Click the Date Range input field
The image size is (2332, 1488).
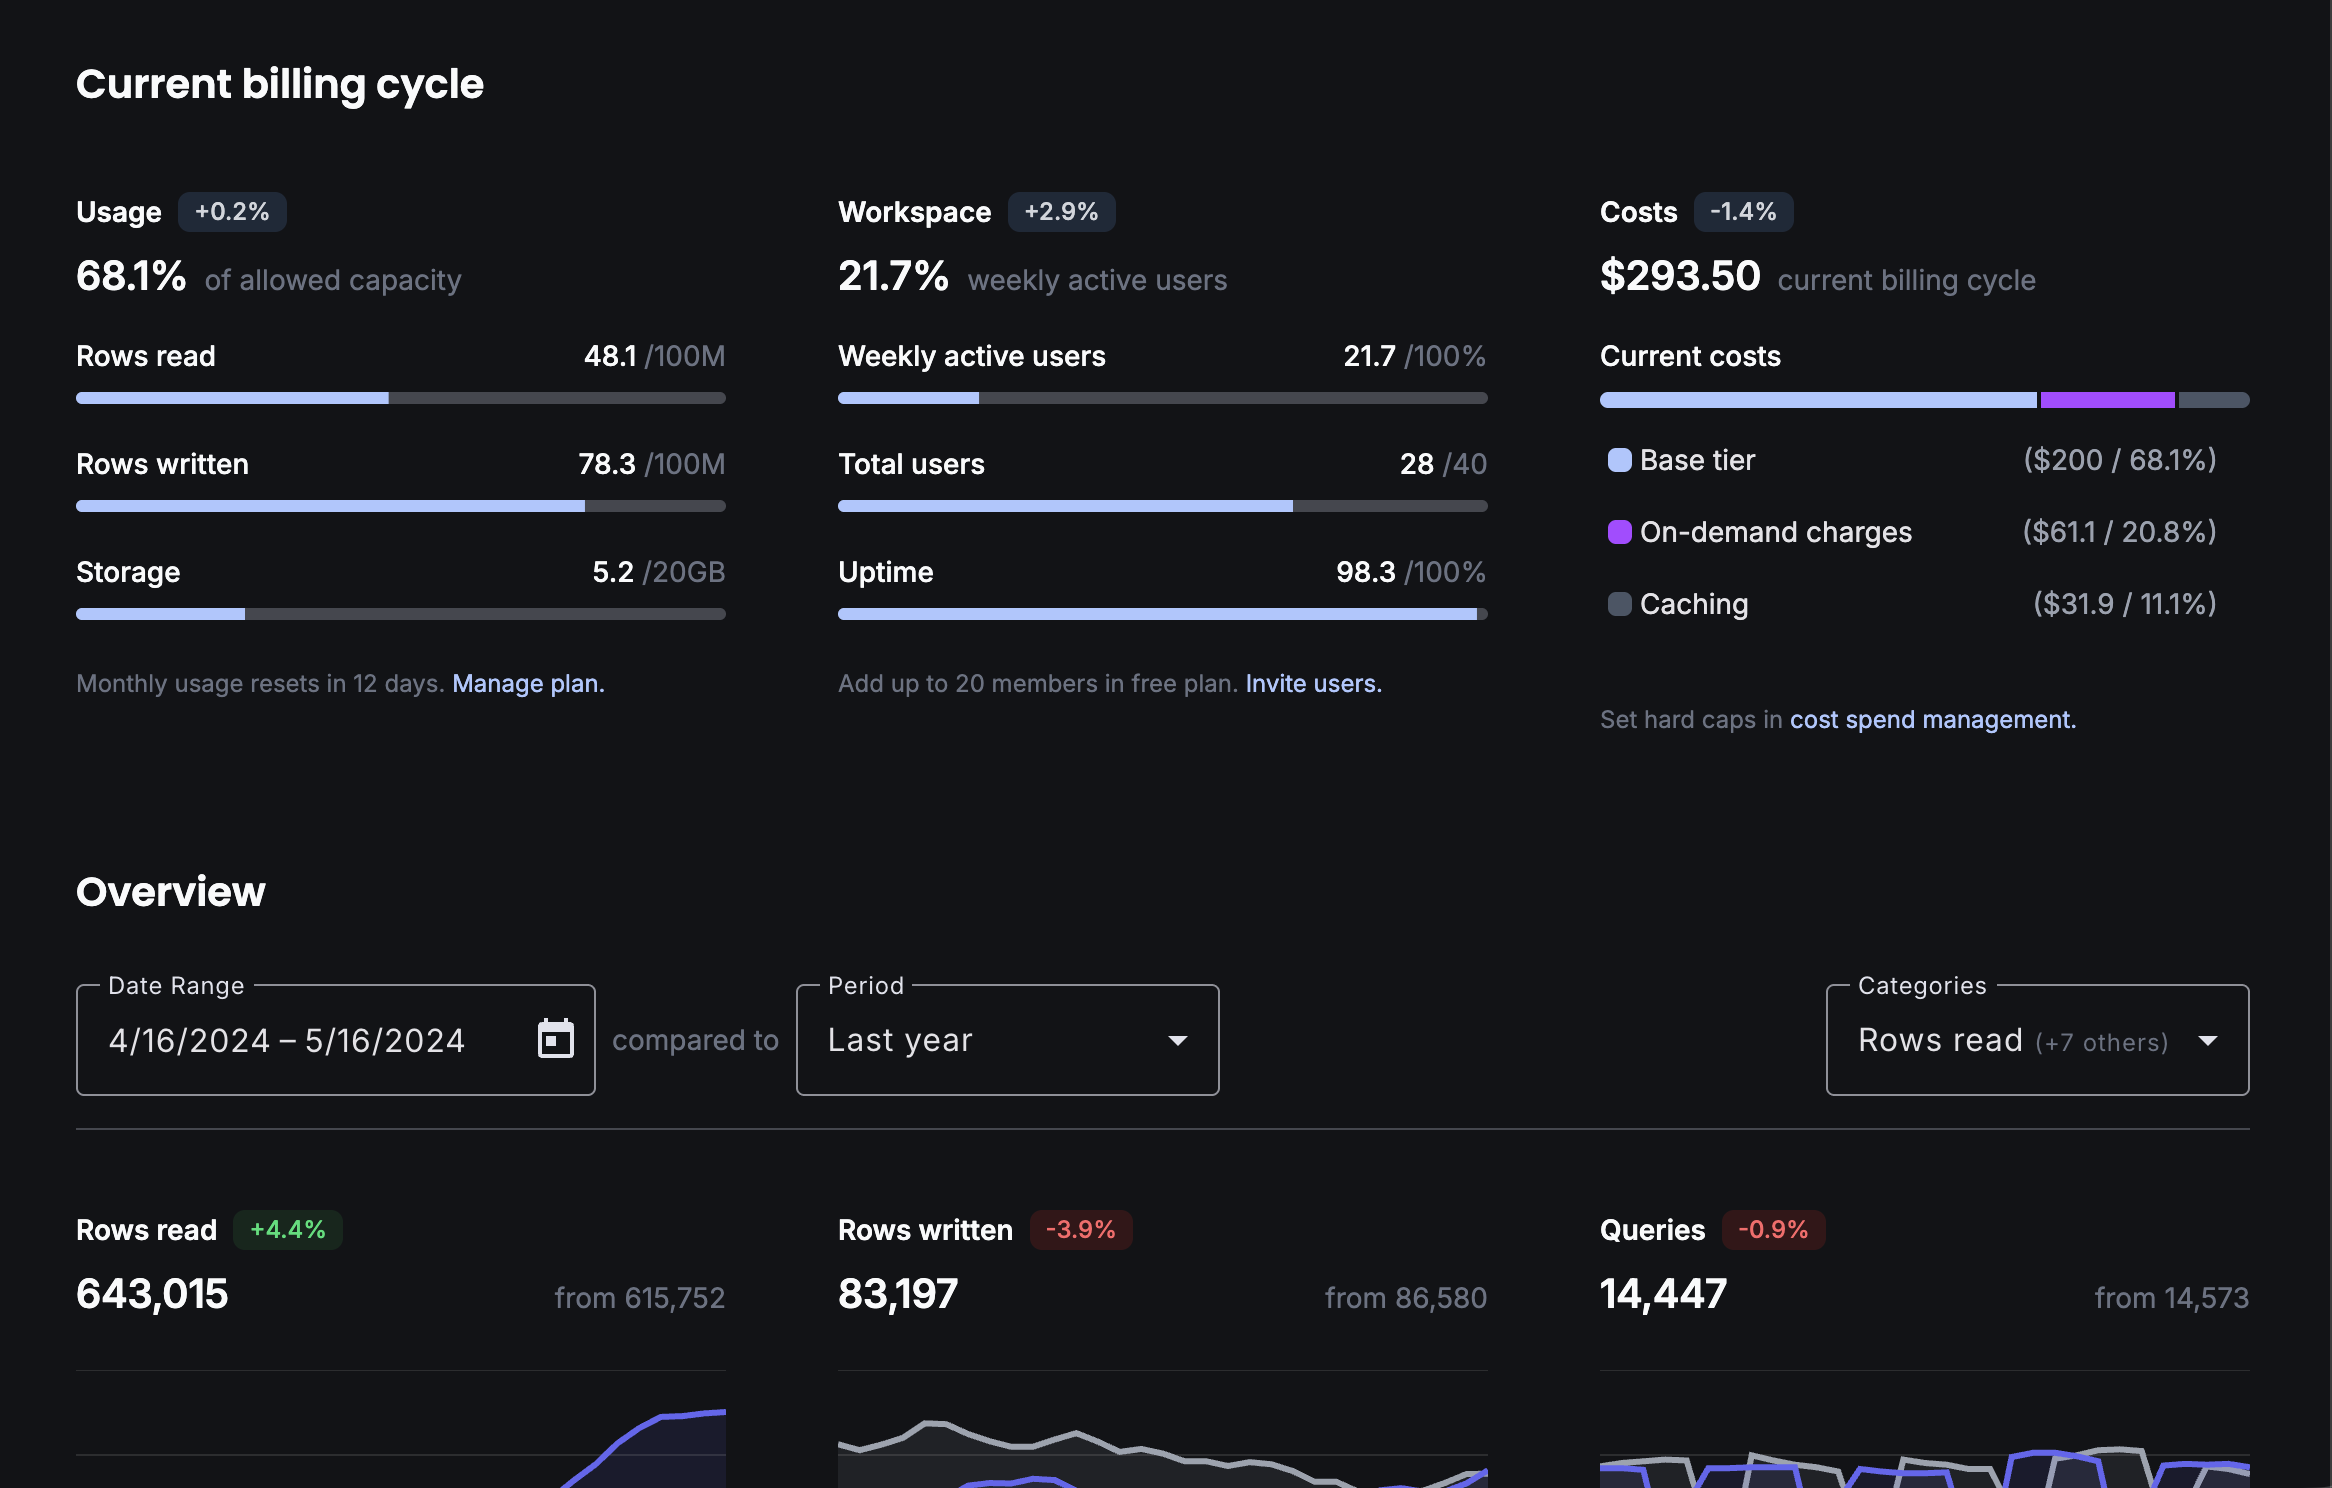[x=290, y=1041]
